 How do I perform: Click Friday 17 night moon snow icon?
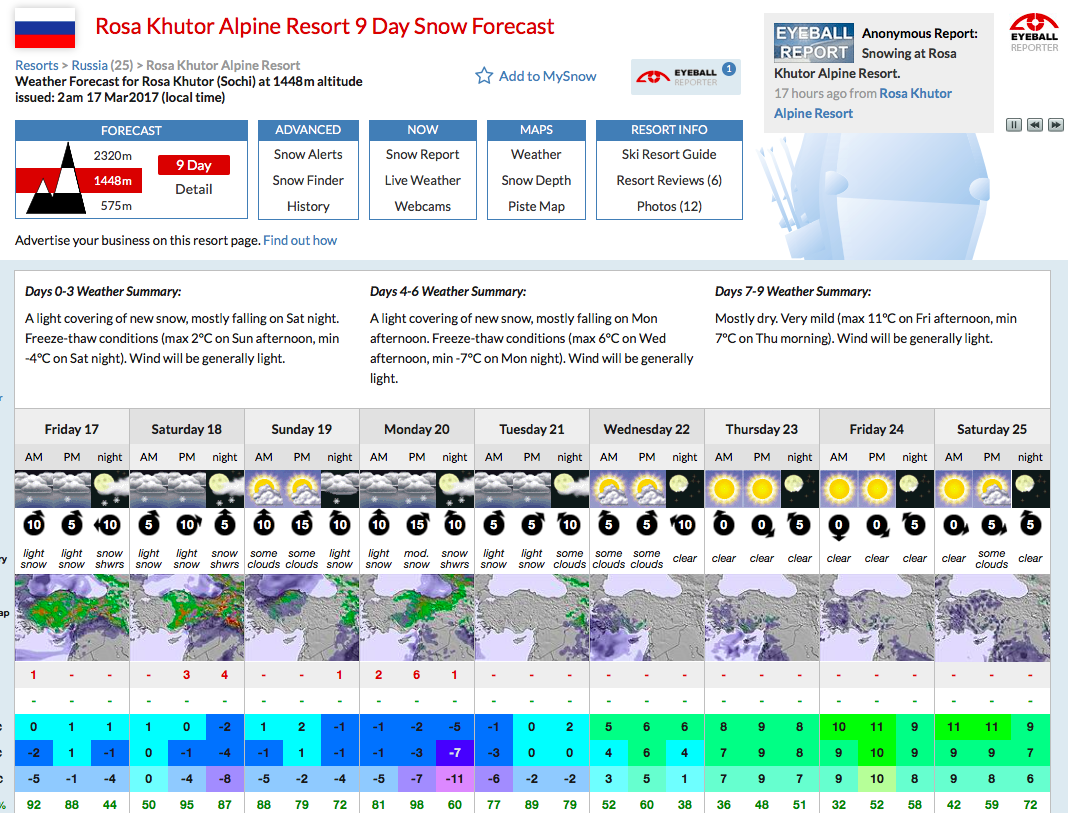pos(110,489)
